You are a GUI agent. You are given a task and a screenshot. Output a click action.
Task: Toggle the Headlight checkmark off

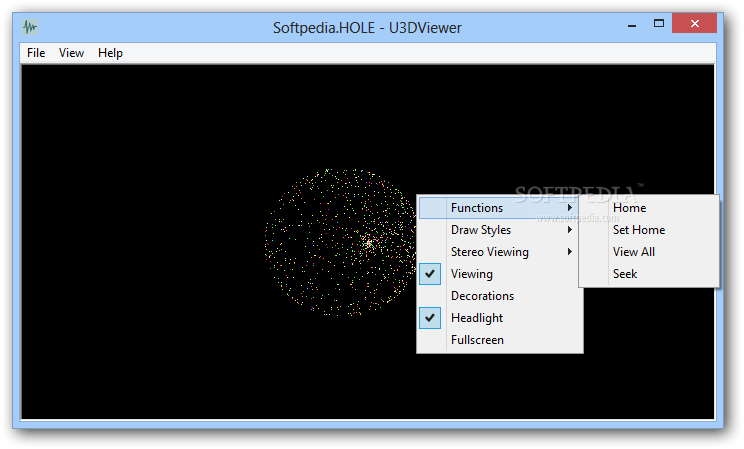[x=430, y=318]
